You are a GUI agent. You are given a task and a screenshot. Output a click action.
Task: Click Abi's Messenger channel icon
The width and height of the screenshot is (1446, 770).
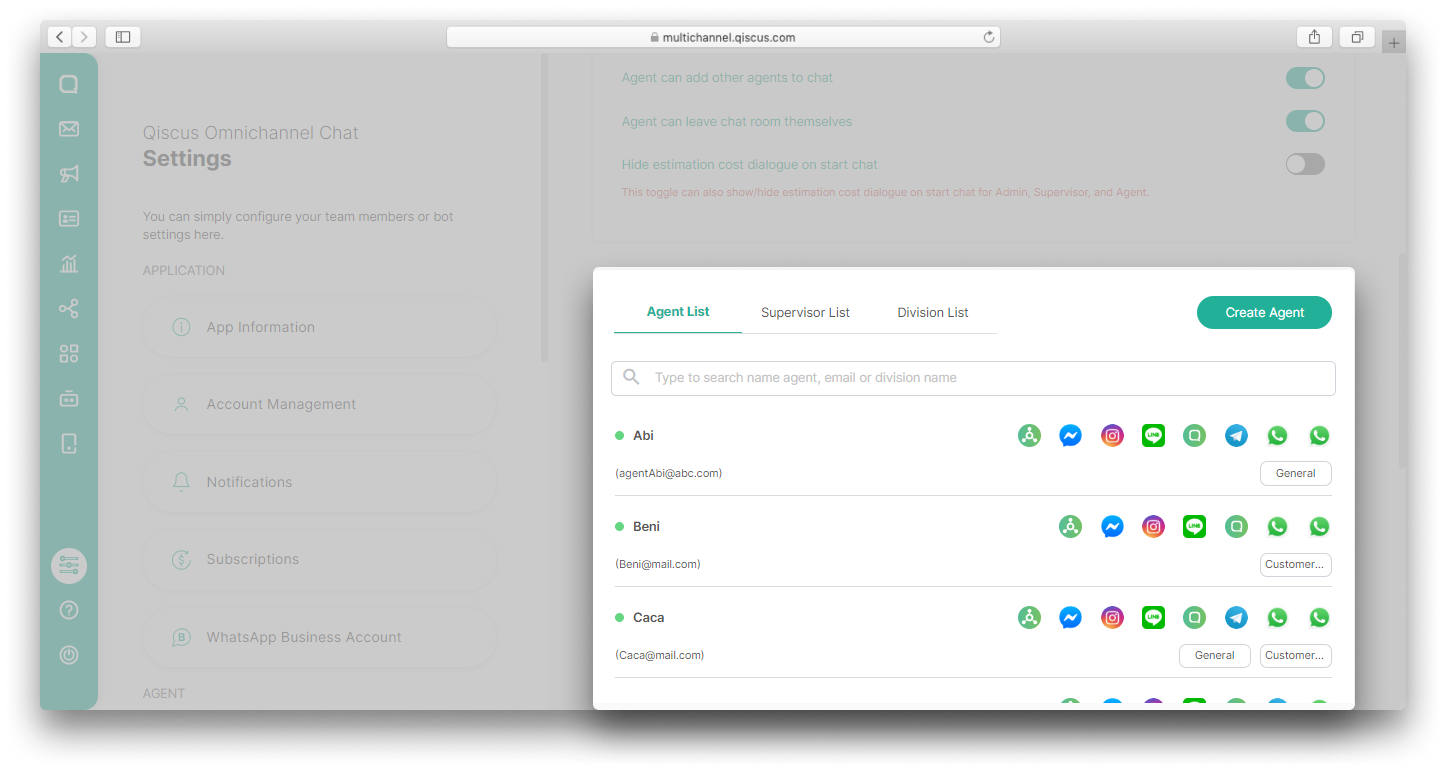point(1070,436)
